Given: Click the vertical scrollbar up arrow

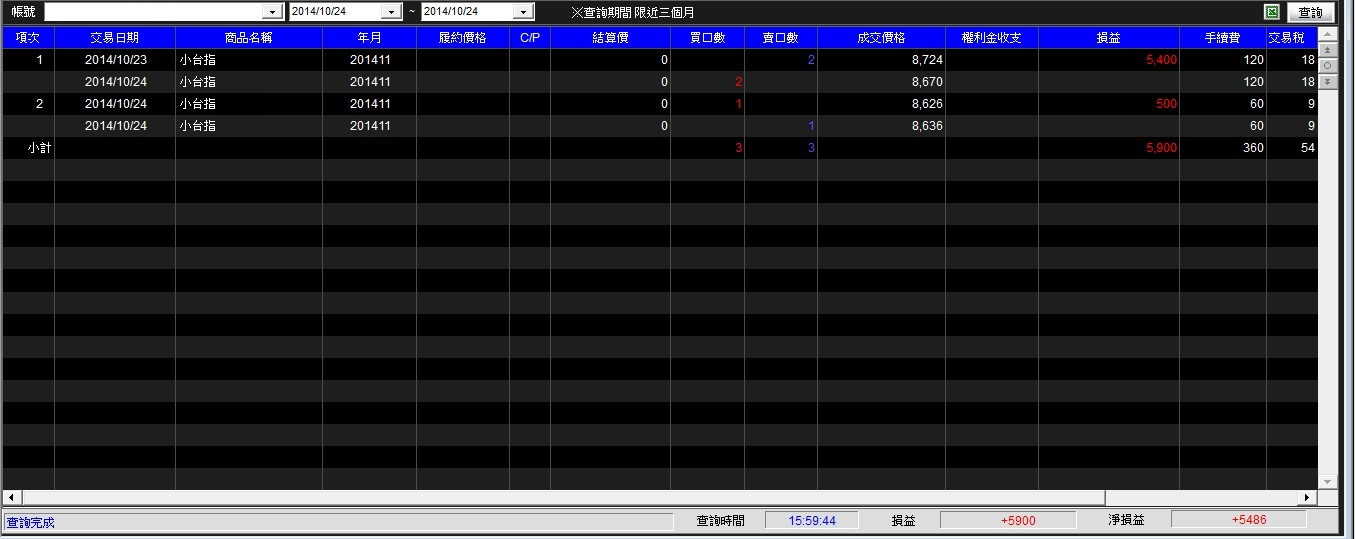Looking at the screenshot, I should click(x=1327, y=35).
